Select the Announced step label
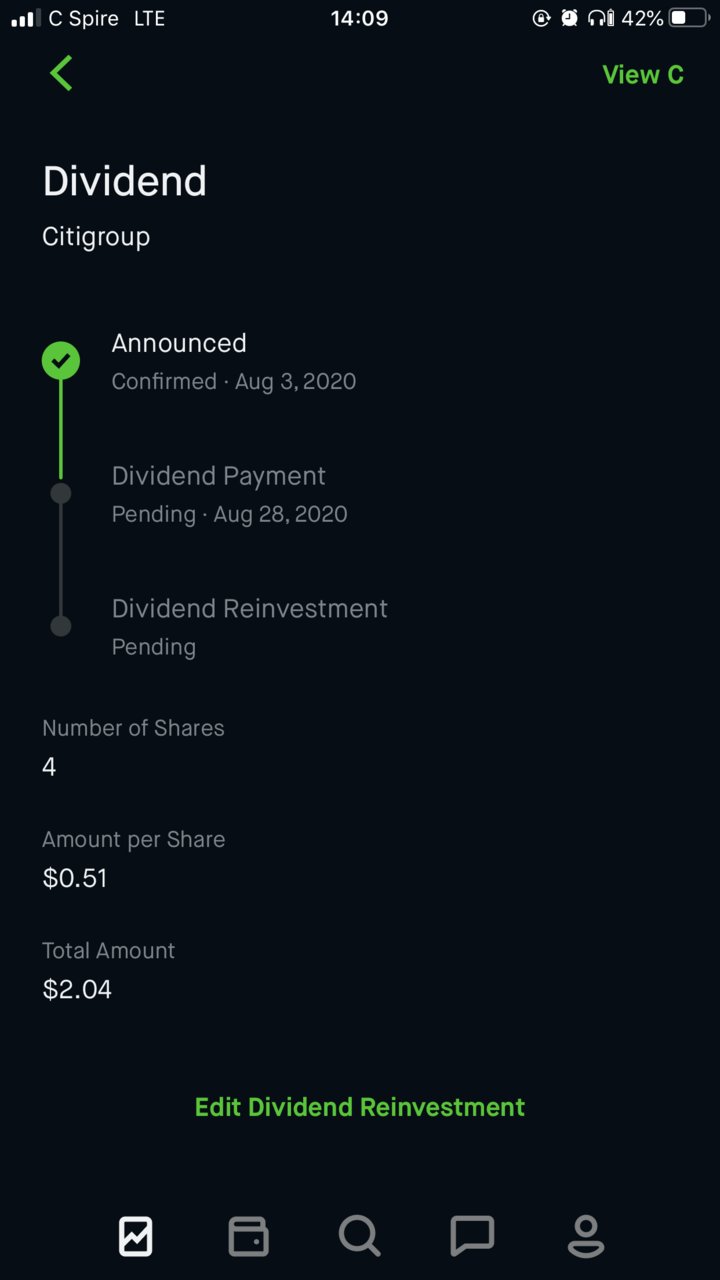Image resolution: width=720 pixels, height=1280 pixels. [x=179, y=343]
